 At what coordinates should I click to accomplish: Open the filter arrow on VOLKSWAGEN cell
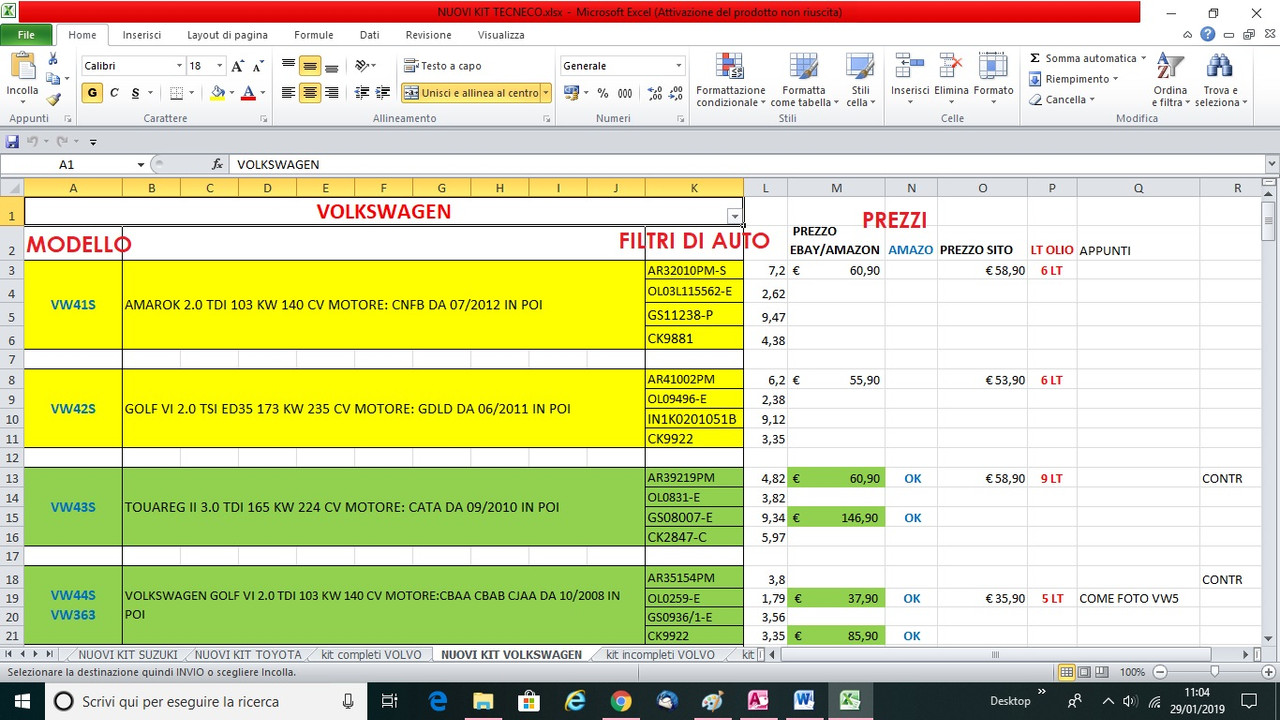pyautogui.click(x=735, y=216)
